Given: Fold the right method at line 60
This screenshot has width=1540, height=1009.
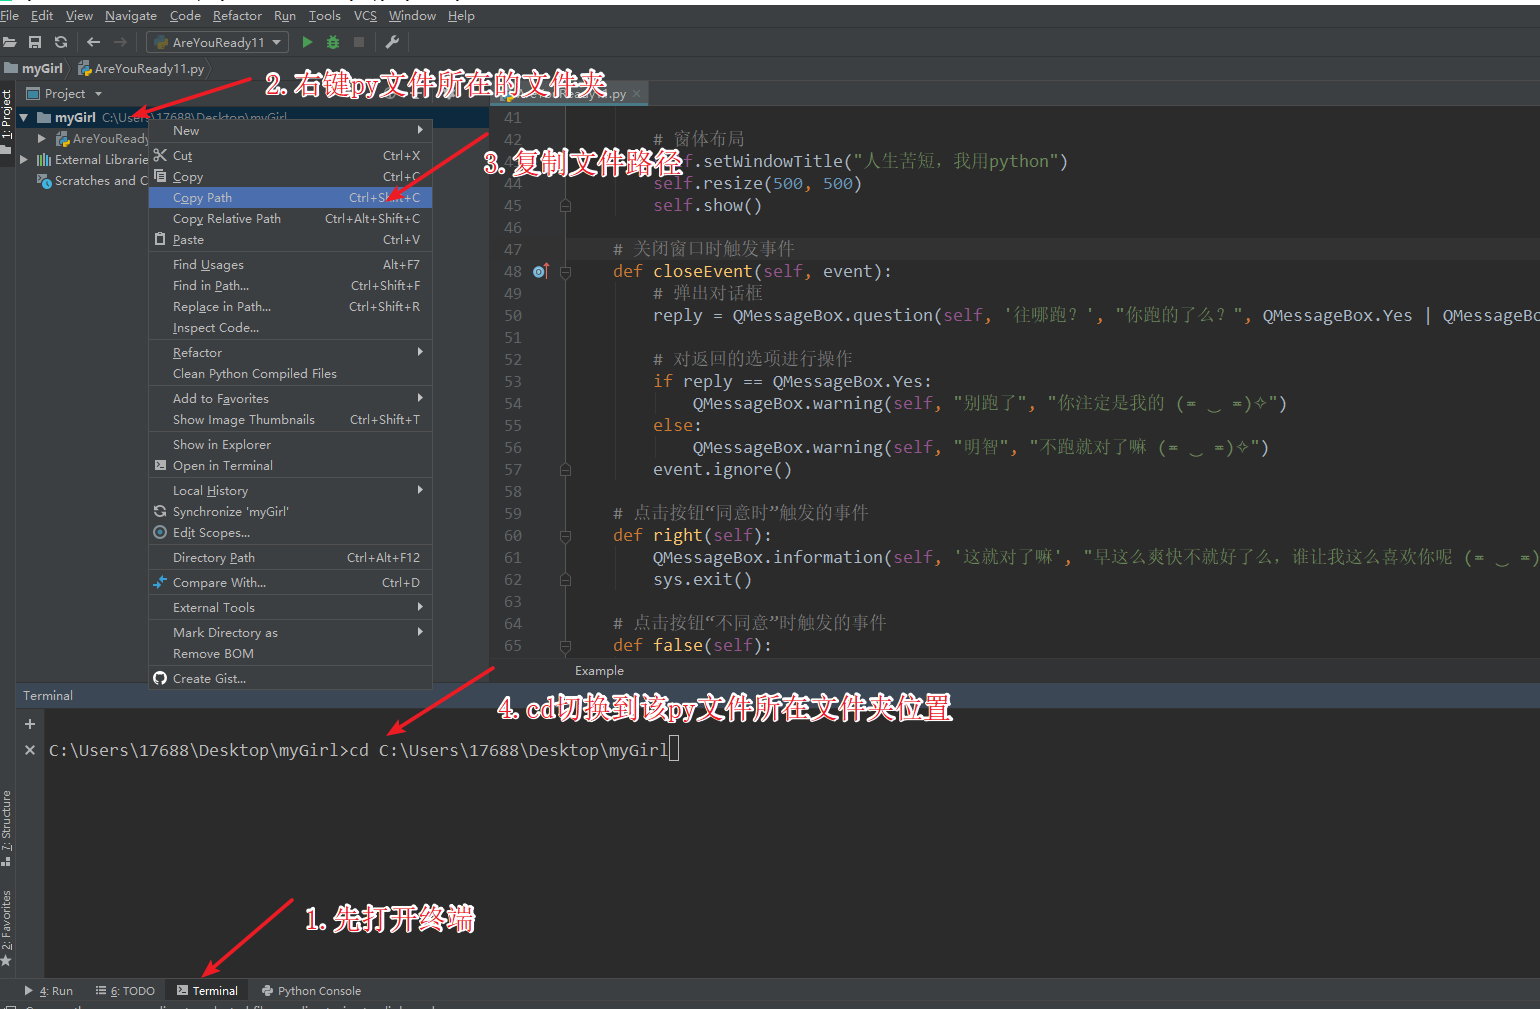Looking at the screenshot, I should (x=565, y=535).
